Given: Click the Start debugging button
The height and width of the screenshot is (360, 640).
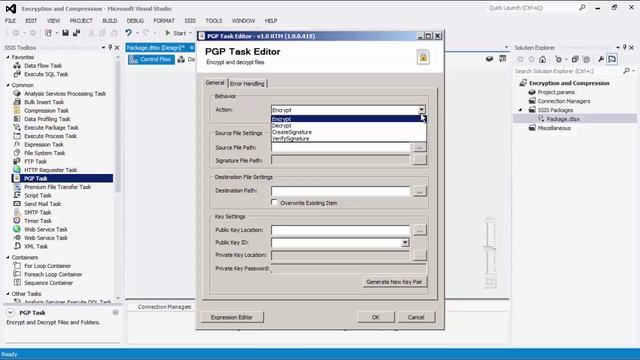Looking at the screenshot, I should pos(176,33).
